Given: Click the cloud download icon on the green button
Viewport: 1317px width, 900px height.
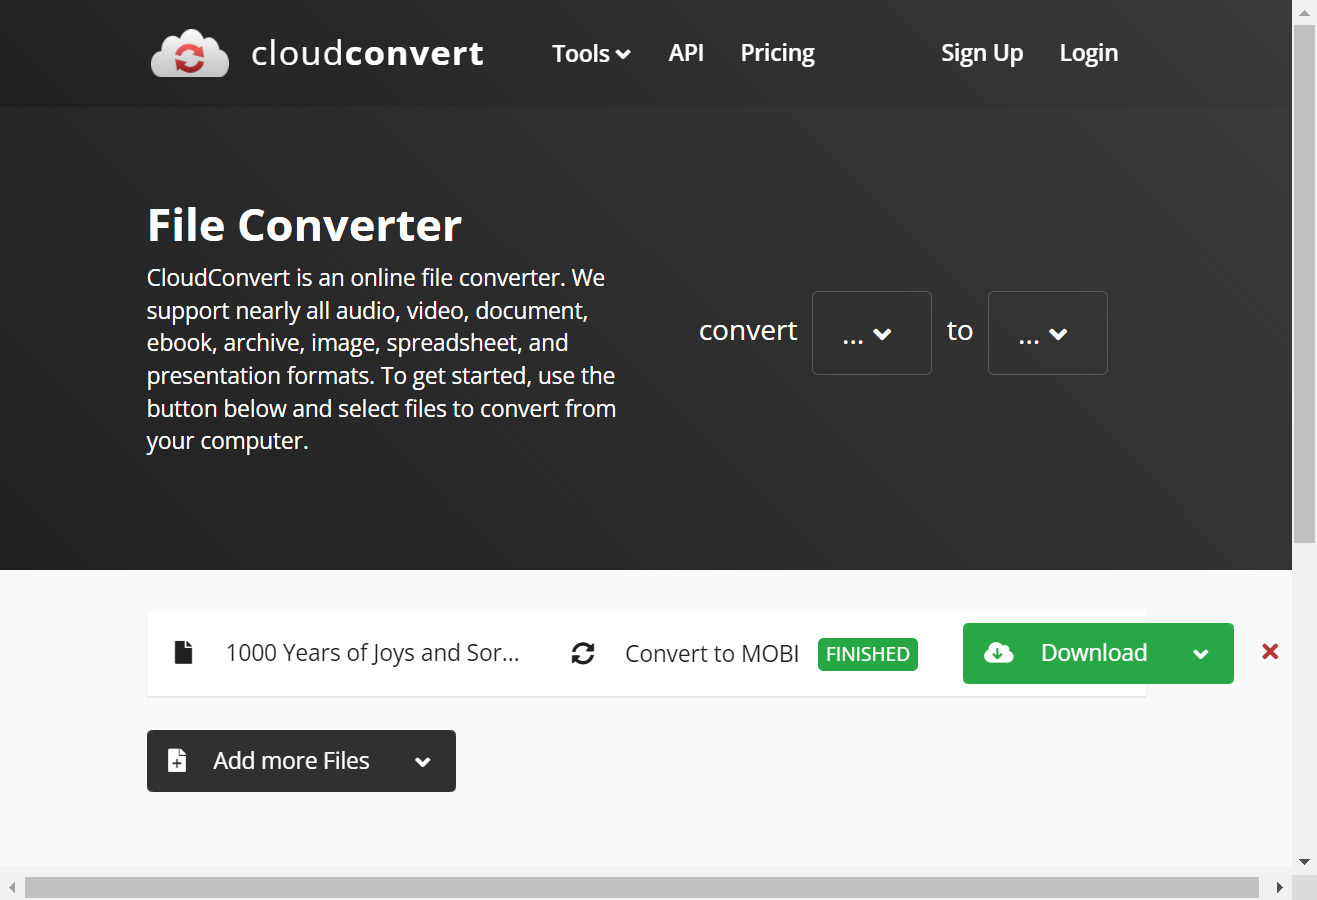Looking at the screenshot, I should click(x=999, y=653).
